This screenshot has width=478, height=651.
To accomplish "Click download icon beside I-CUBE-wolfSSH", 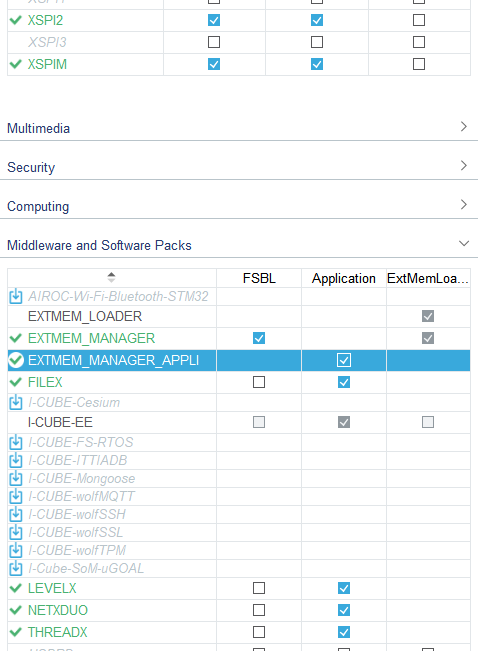I will [x=16, y=514].
